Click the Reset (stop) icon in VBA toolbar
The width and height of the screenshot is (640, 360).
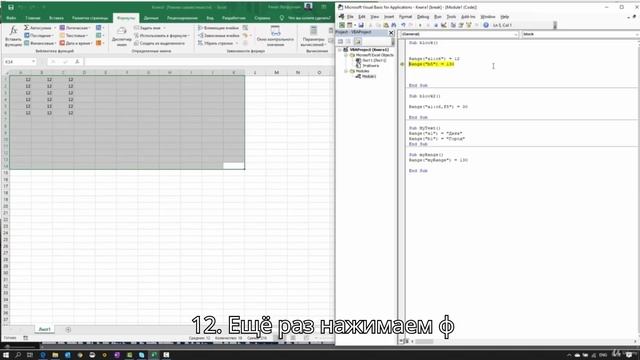tap(436, 25)
